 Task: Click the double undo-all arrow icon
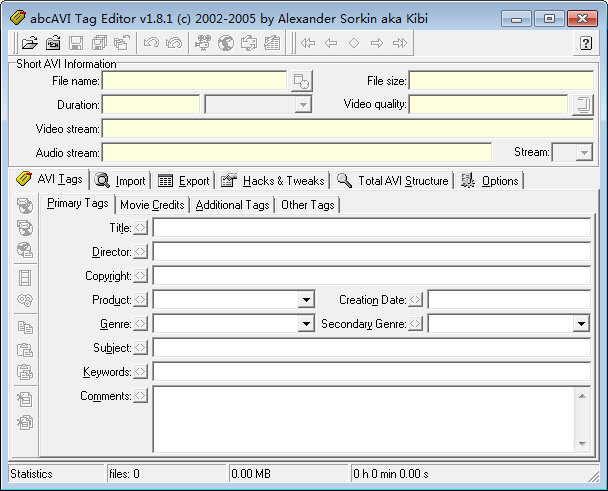(x=174, y=43)
